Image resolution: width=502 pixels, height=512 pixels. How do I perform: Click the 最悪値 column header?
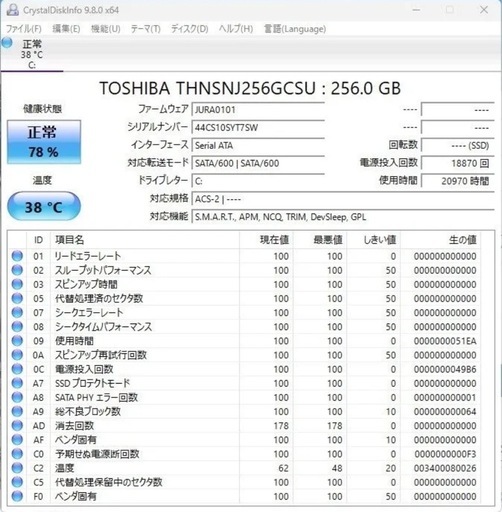point(320,240)
